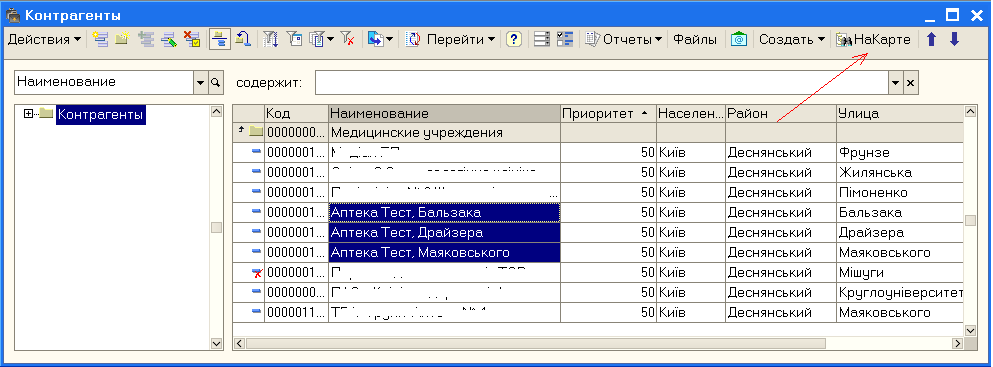Expand filter history dropdown arrow

point(331,39)
